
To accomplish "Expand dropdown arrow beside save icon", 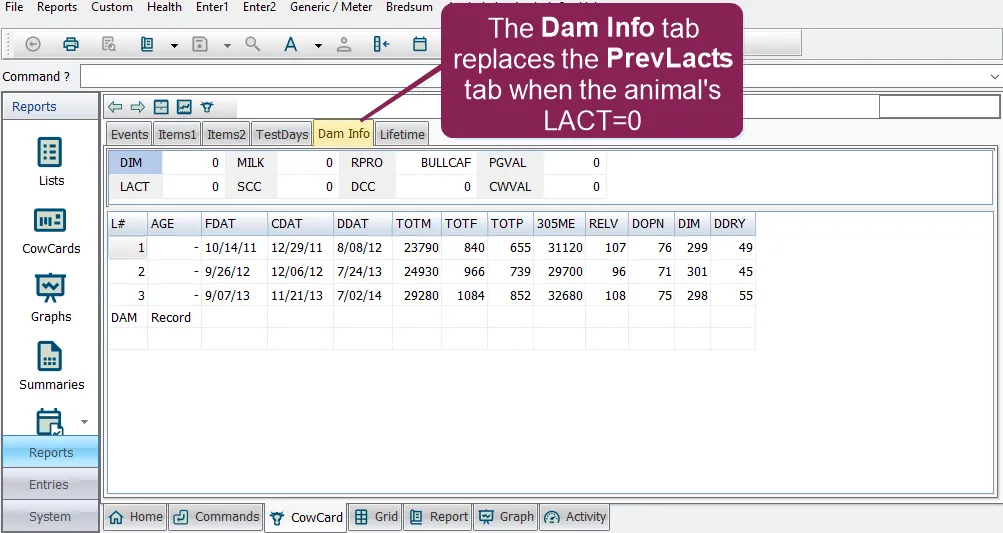I will click(227, 45).
